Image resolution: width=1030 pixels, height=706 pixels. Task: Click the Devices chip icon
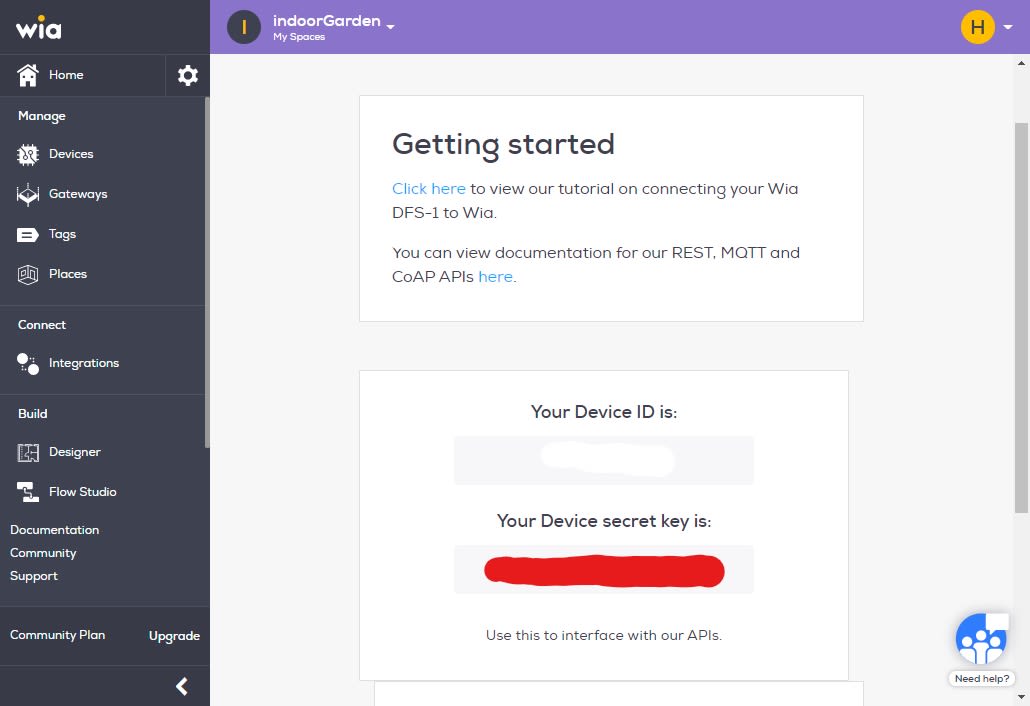click(x=28, y=154)
